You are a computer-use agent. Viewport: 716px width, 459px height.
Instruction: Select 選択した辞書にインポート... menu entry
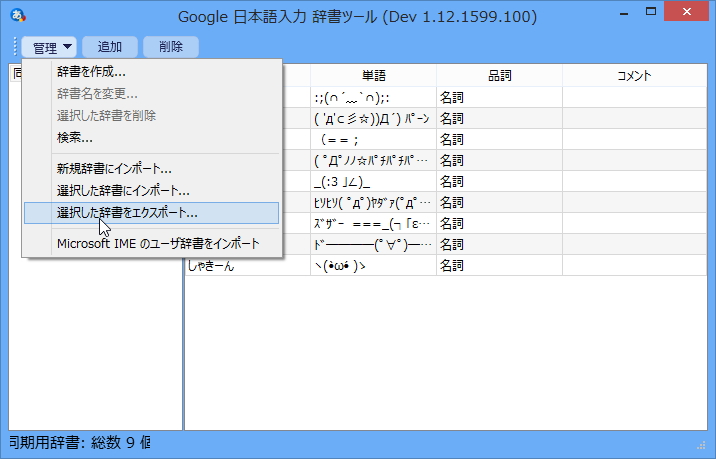[152, 190]
